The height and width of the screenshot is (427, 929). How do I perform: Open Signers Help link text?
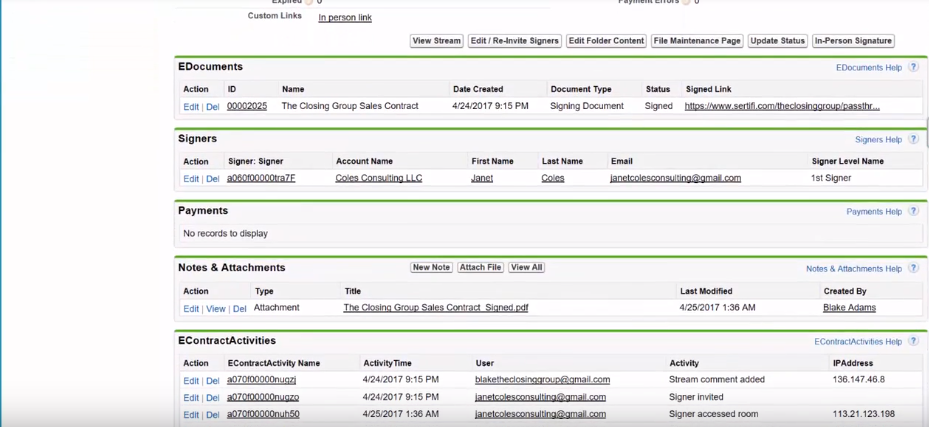pos(878,140)
